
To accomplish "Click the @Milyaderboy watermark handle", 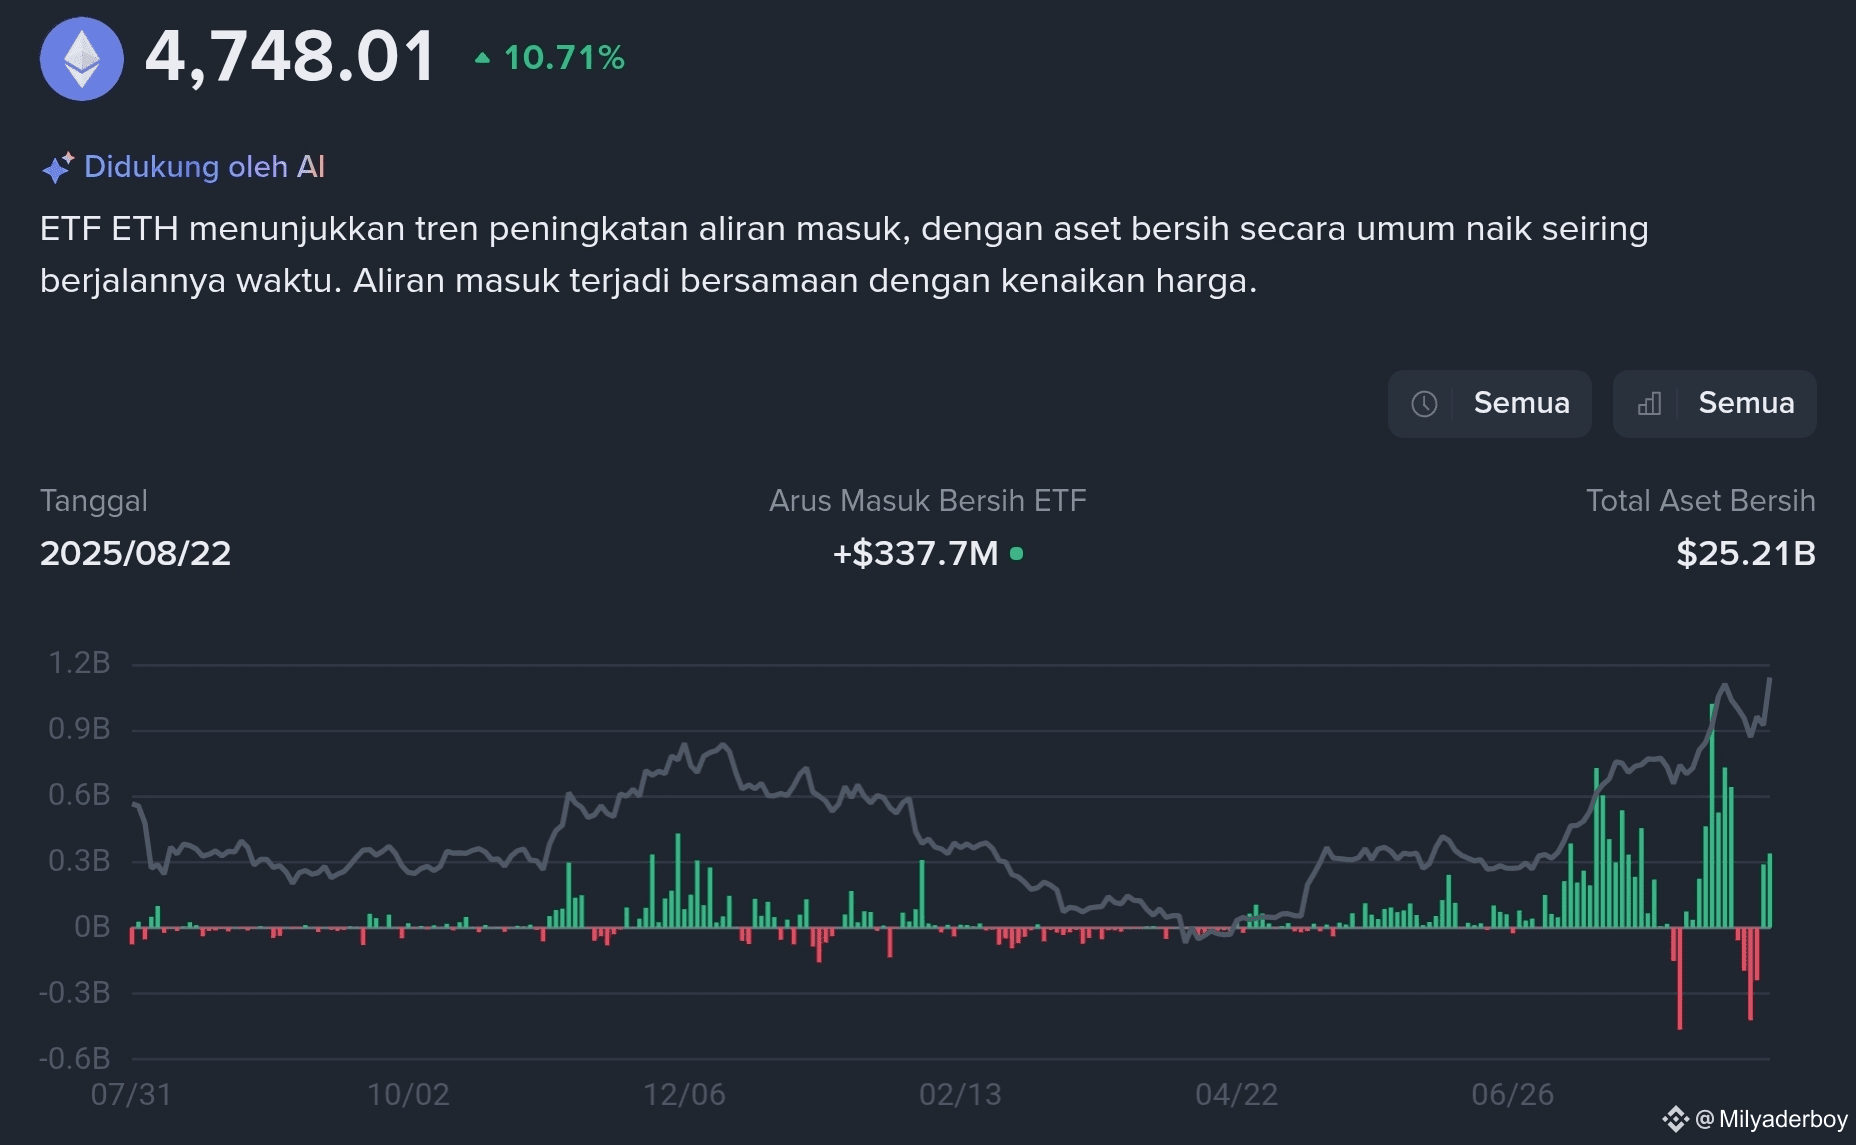I will (x=1771, y=1119).
